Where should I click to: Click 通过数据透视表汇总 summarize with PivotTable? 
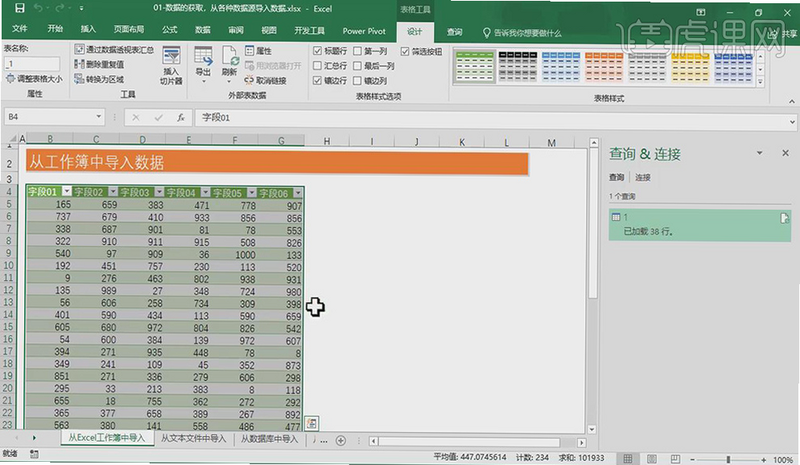[114, 50]
